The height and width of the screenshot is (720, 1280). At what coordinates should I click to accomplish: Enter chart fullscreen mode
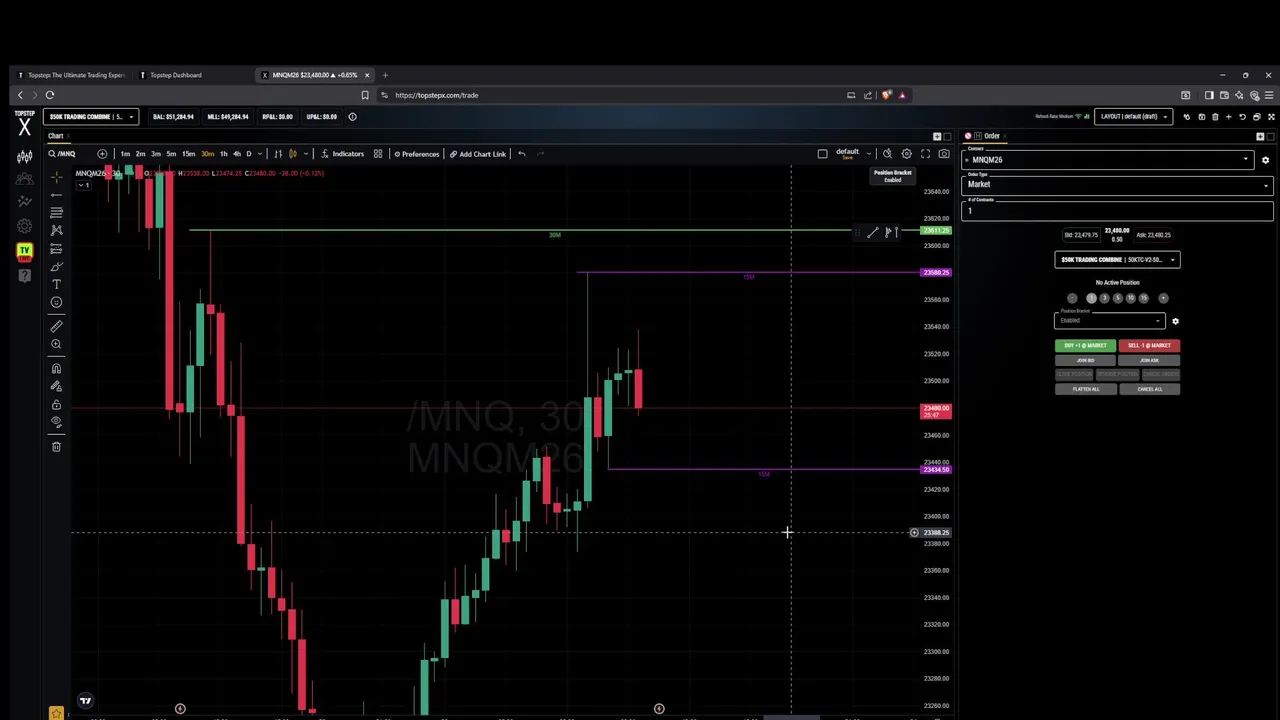(x=925, y=154)
